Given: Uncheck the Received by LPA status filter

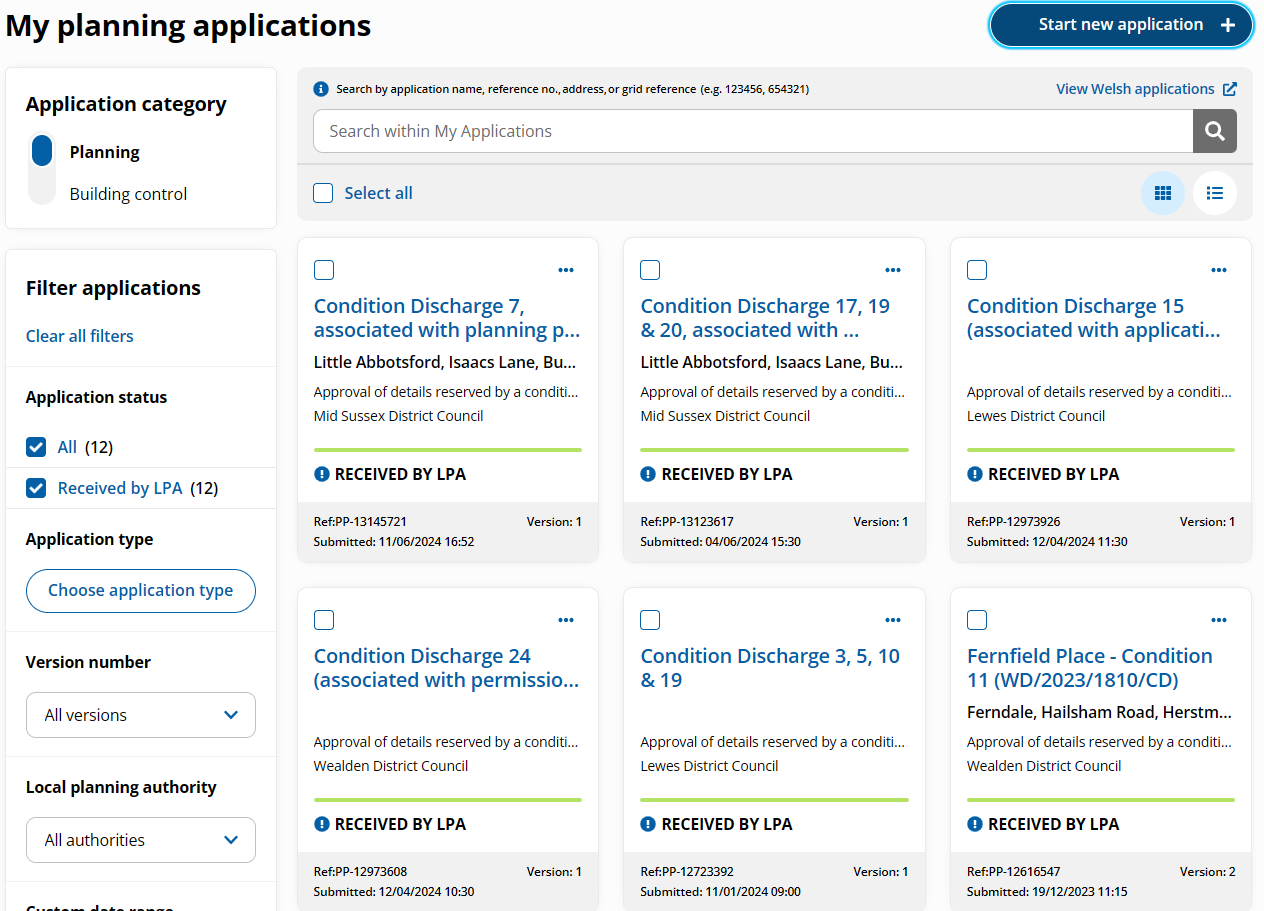Looking at the screenshot, I should (37, 488).
